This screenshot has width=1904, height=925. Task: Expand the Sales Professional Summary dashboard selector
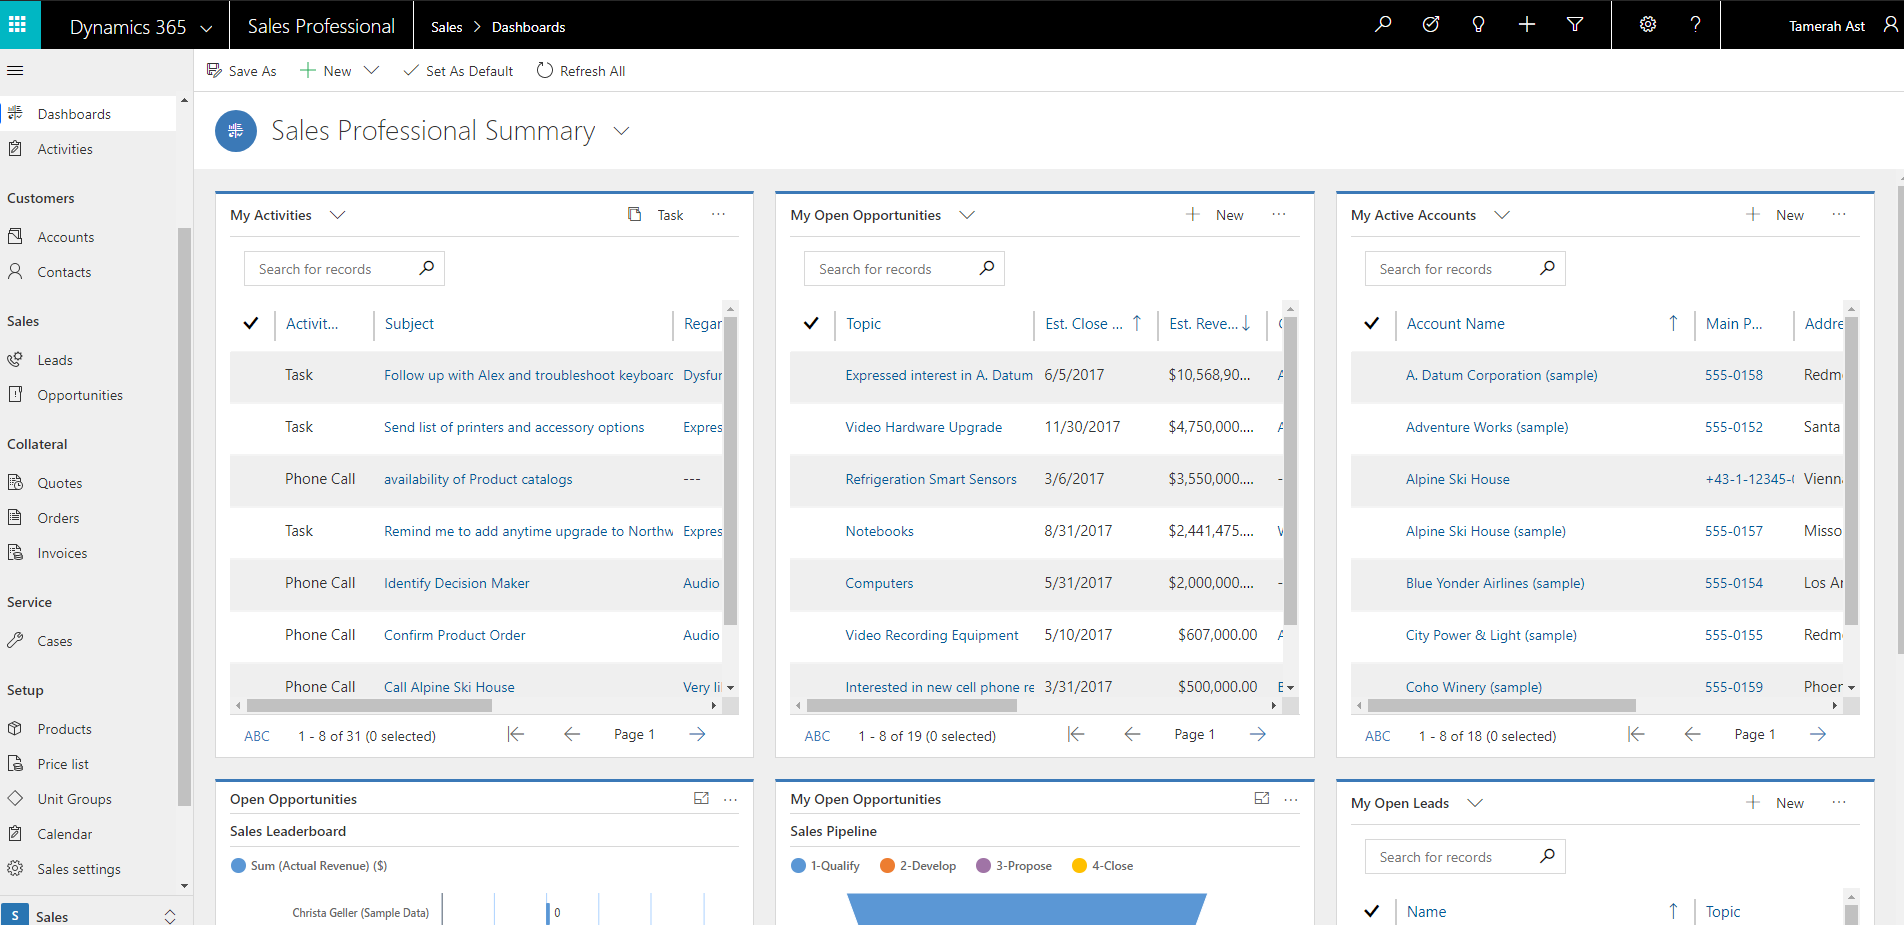tap(621, 131)
